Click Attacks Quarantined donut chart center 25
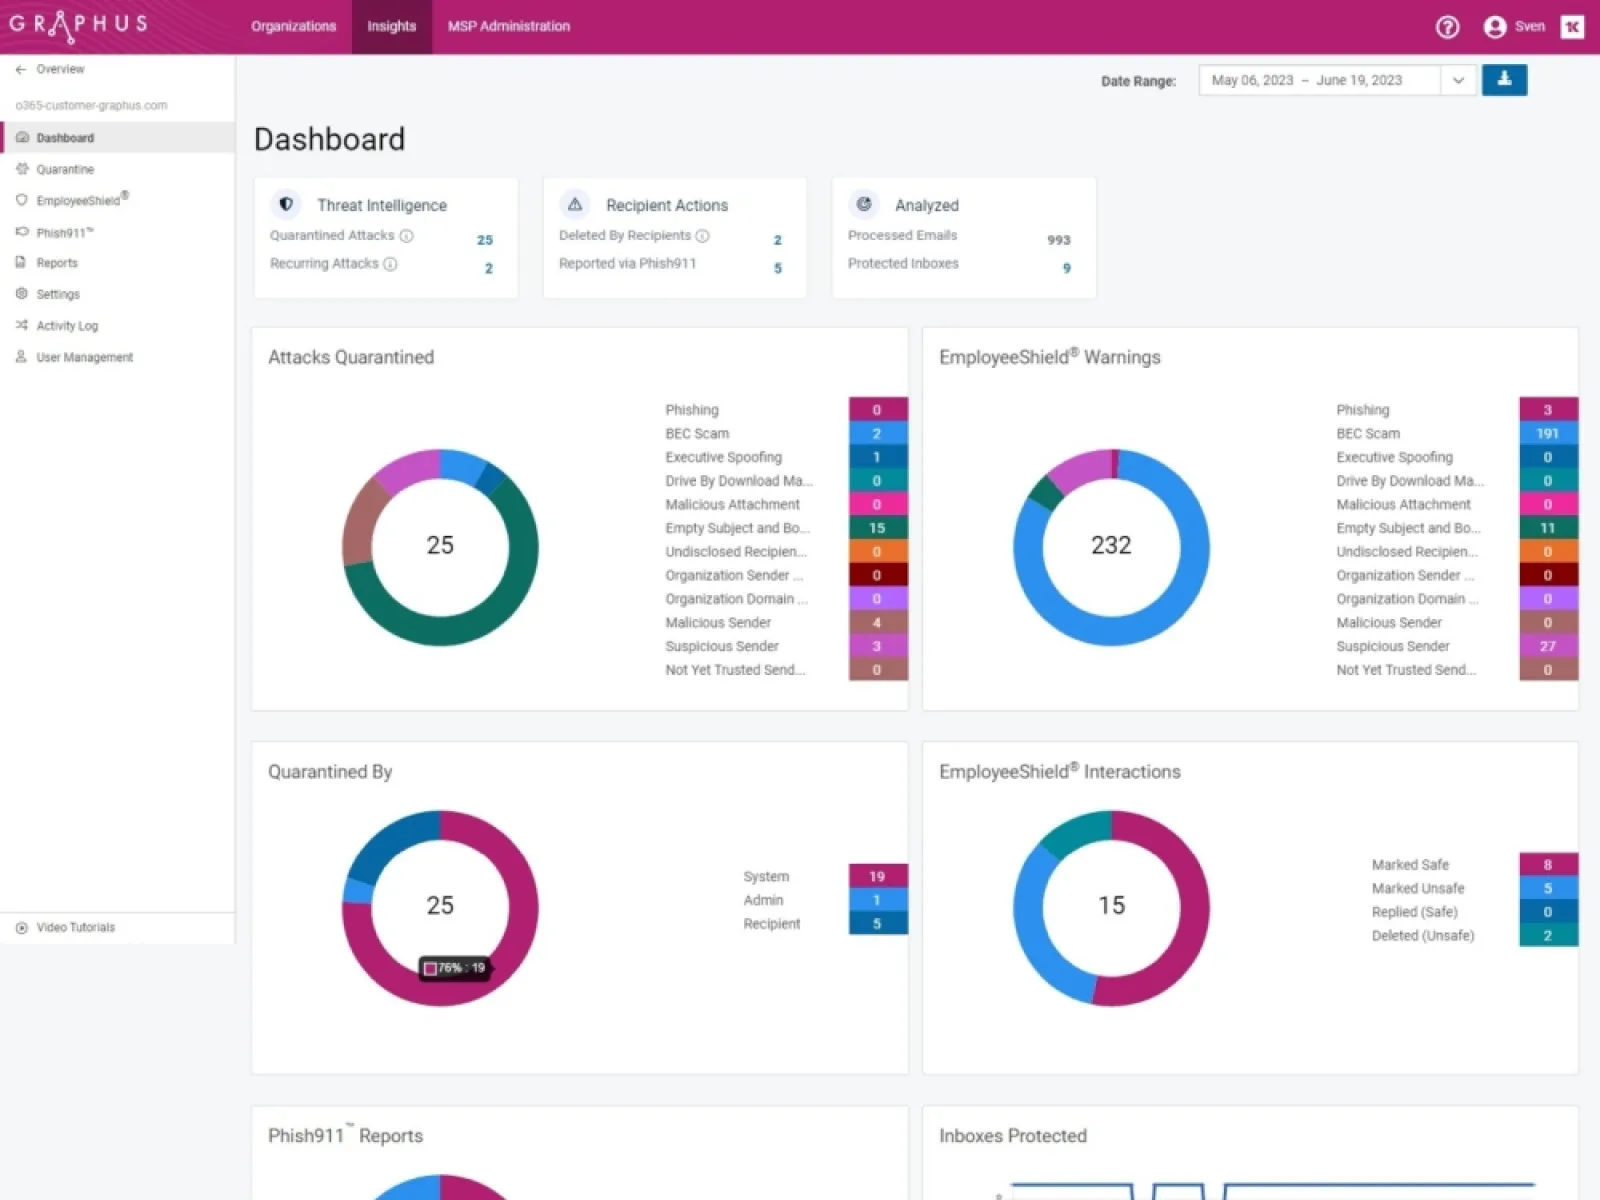This screenshot has width=1600, height=1200. pyautogui.click(x=440, y=545)
